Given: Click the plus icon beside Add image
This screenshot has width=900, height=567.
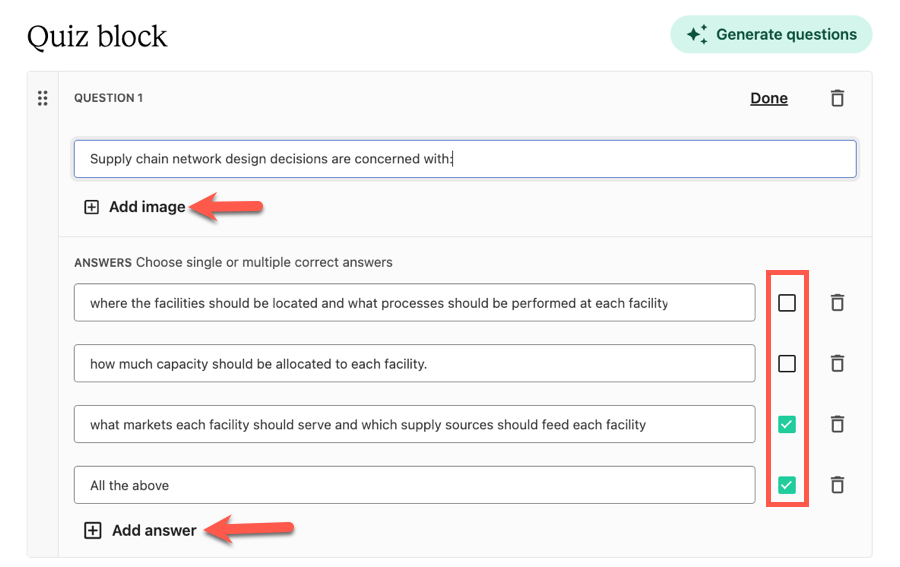Looking at the screenshot, I should click(91, 207).
